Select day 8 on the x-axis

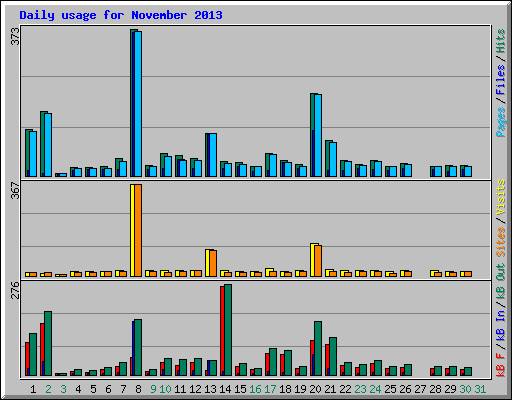[x=138, y=389]
